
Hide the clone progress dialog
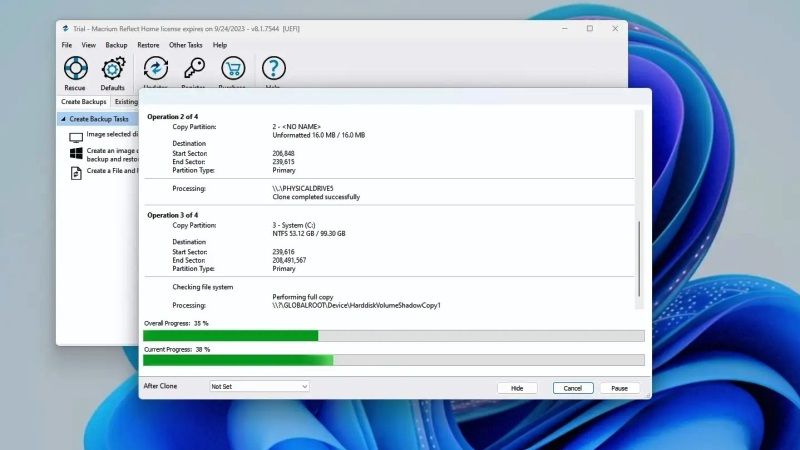tap(517, 388)
